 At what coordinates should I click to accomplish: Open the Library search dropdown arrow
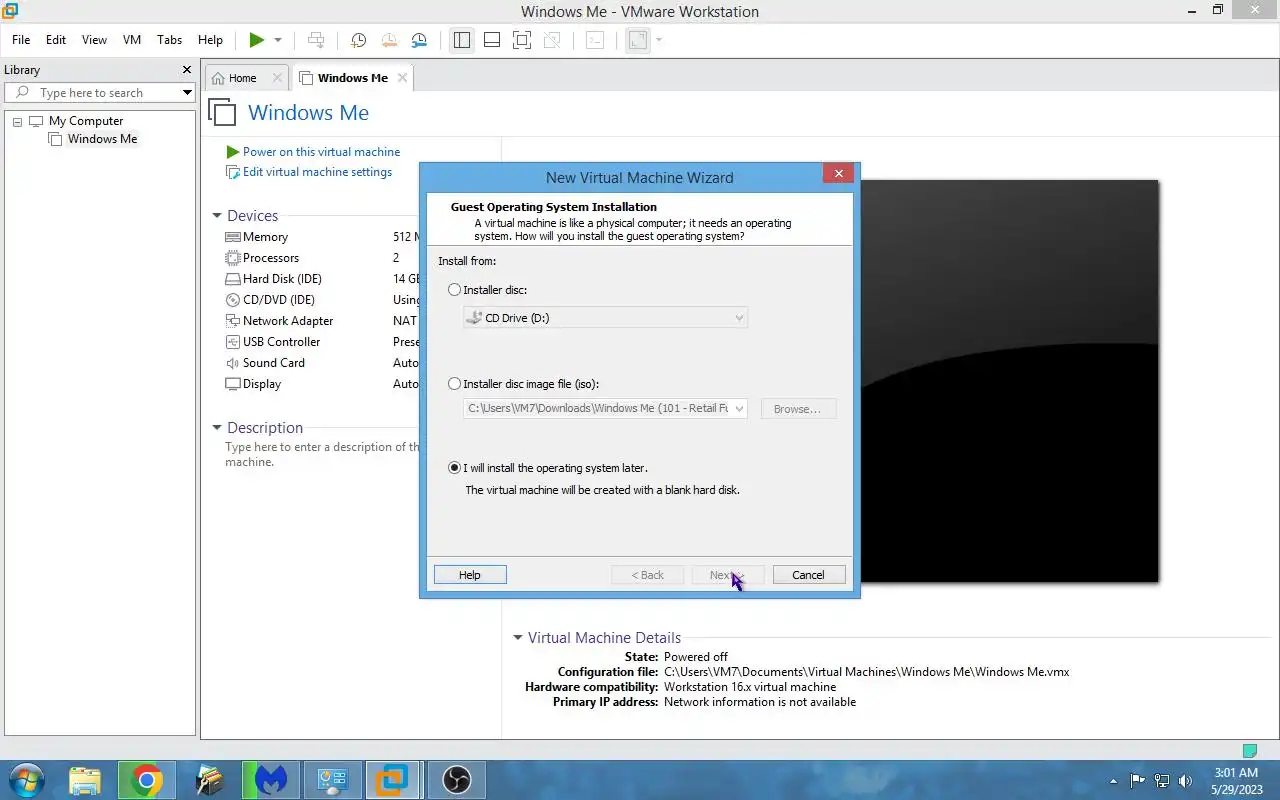tap(187, 92)
